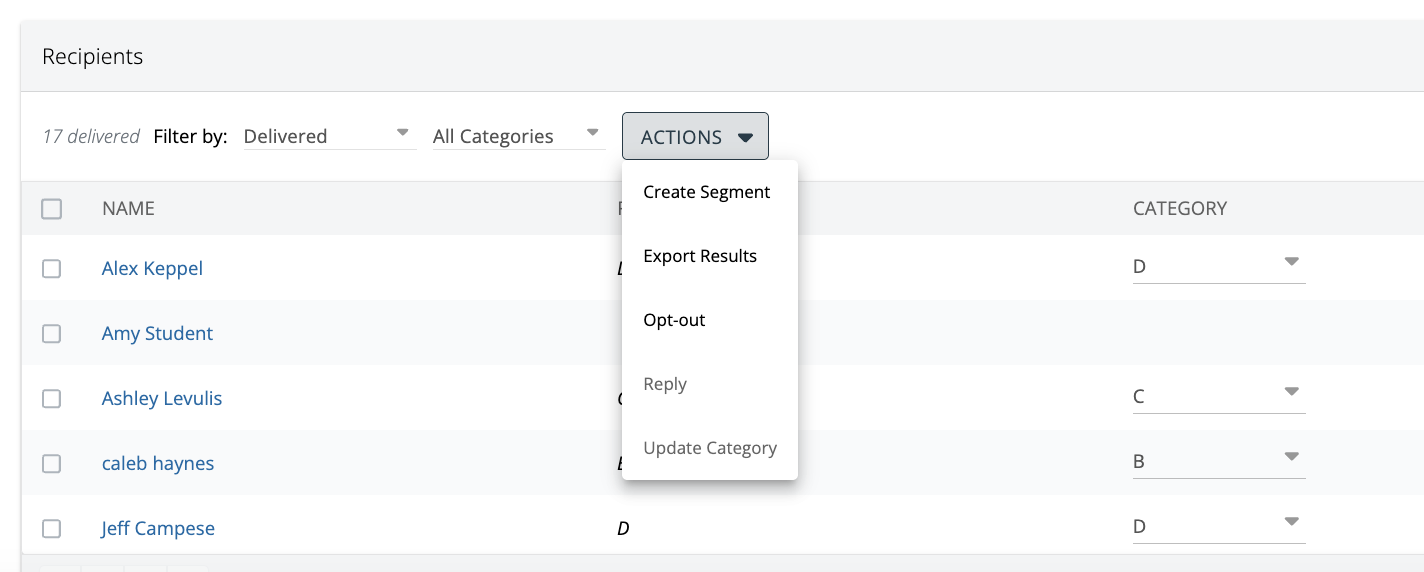Sort by the NAME column header
Viewport: 1424px width, 572px height.
[128, 208]
